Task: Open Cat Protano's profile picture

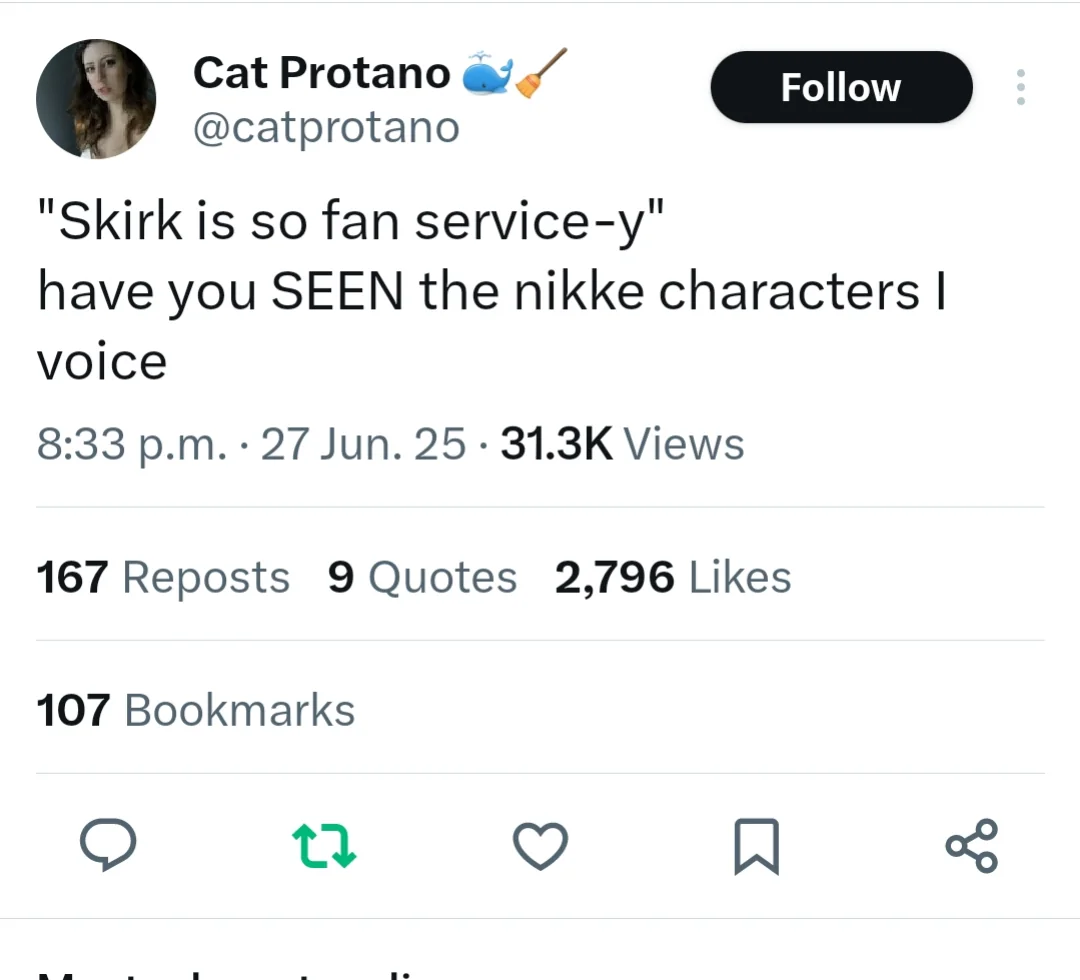Action: [x=96, y=99]
